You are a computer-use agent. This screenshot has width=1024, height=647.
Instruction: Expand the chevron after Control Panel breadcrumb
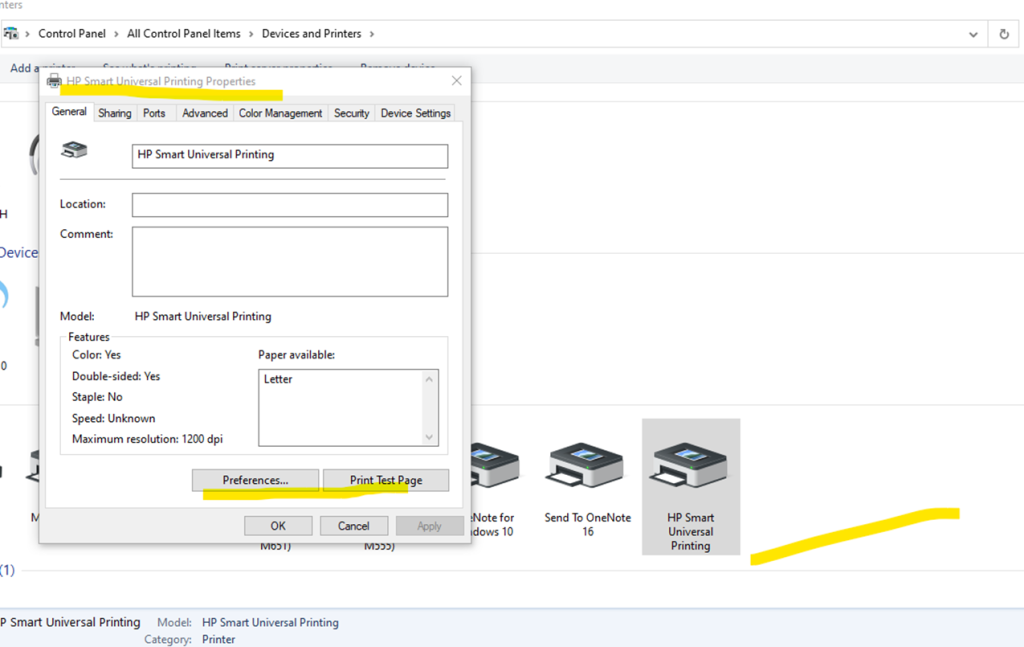point(116,34)
